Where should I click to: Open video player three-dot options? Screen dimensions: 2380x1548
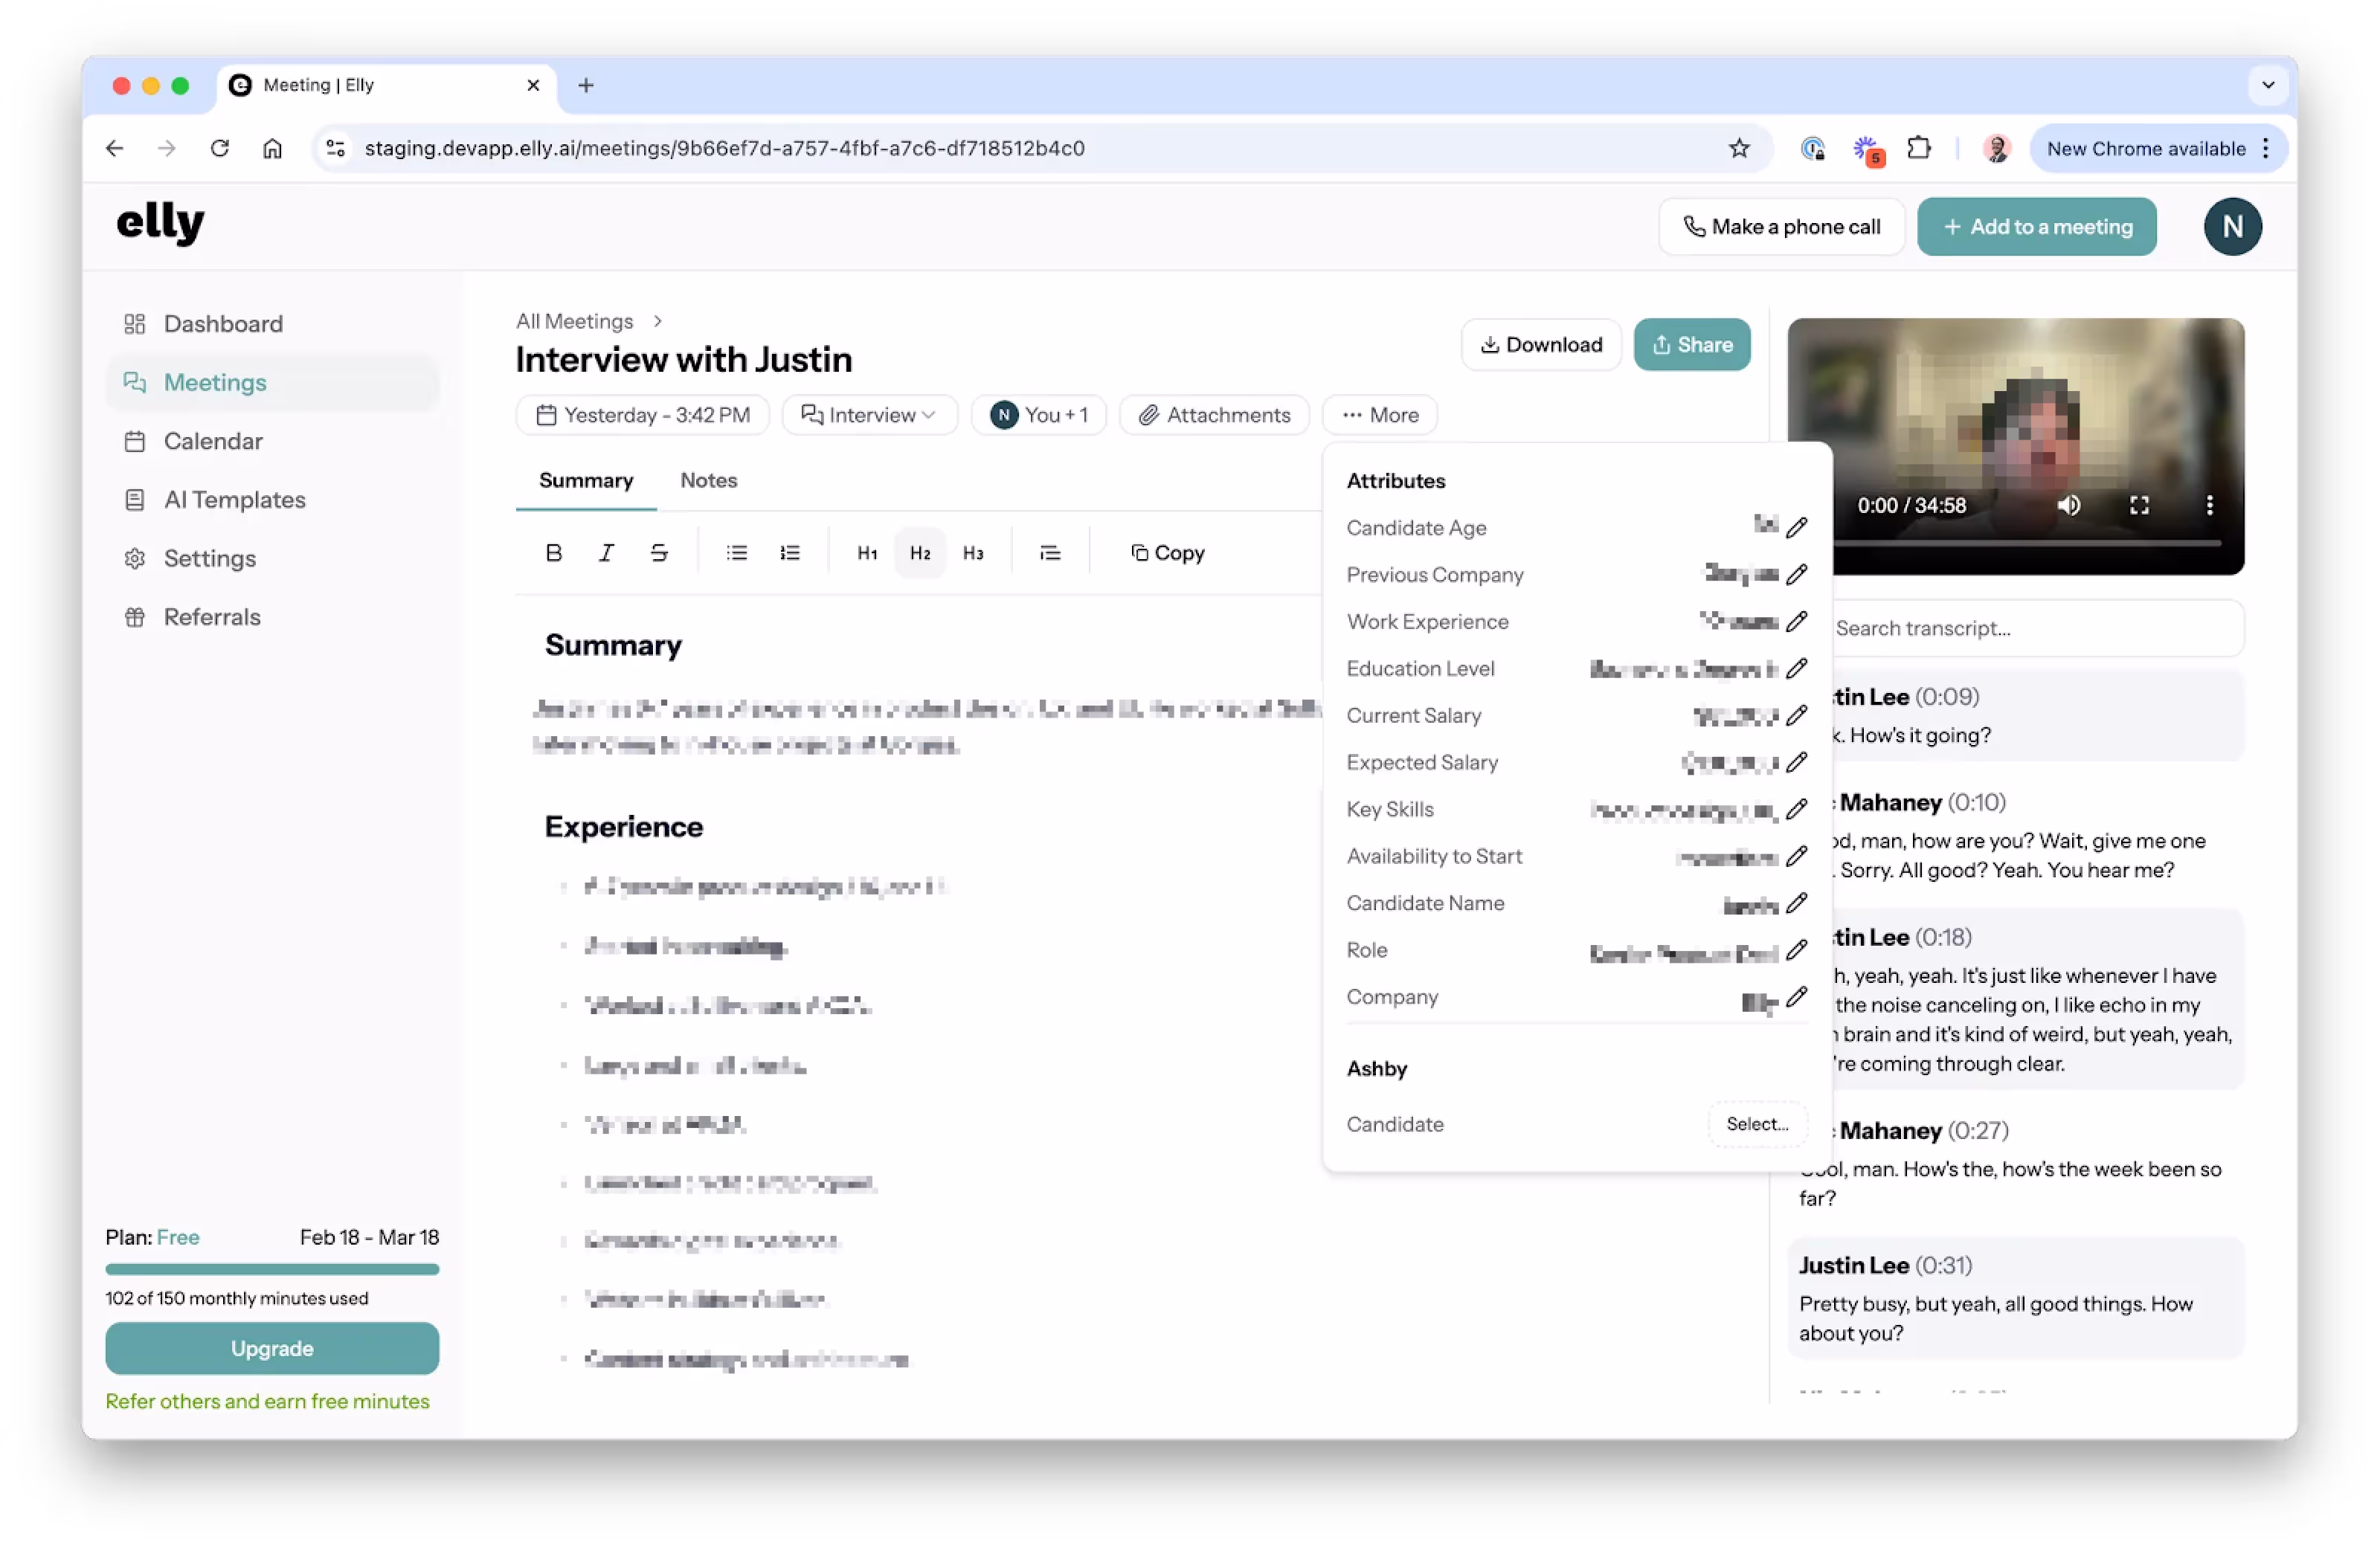[x=2209, y=505]
